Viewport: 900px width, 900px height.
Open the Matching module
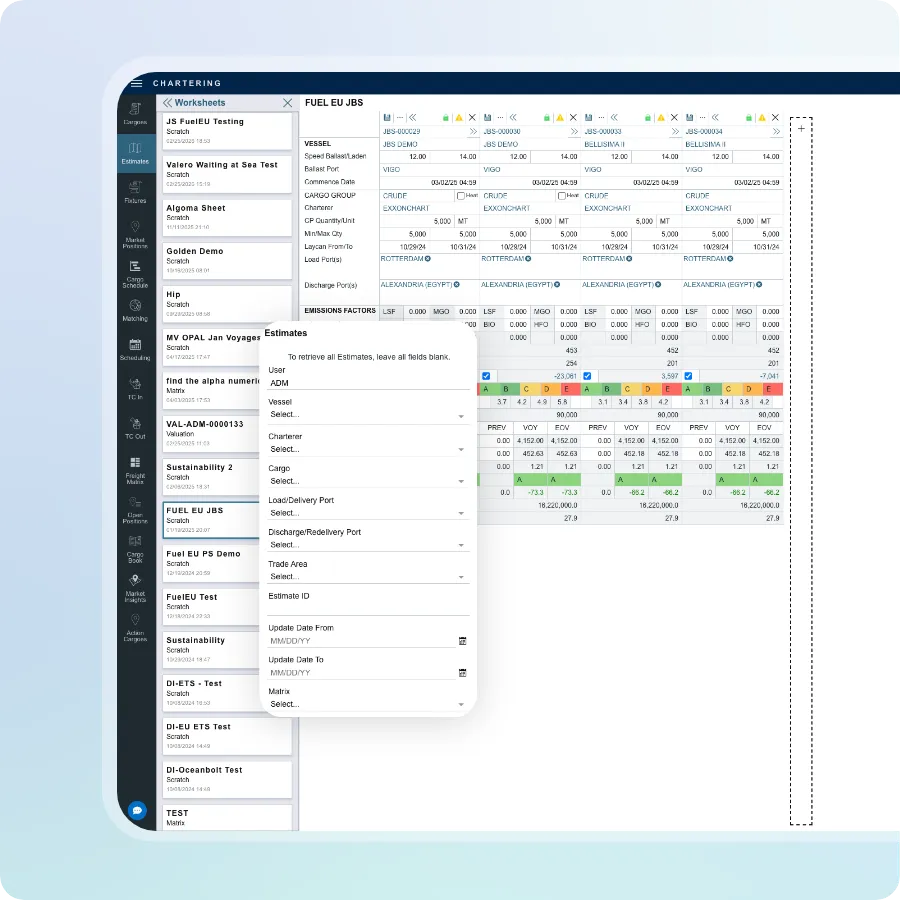(135, 311)
